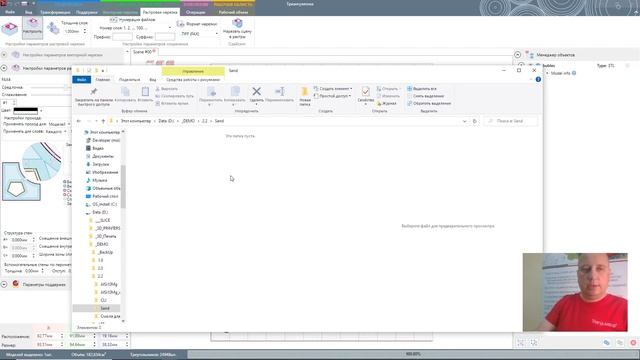Click the red icon at bottom right of object manager

coord(633,343)
